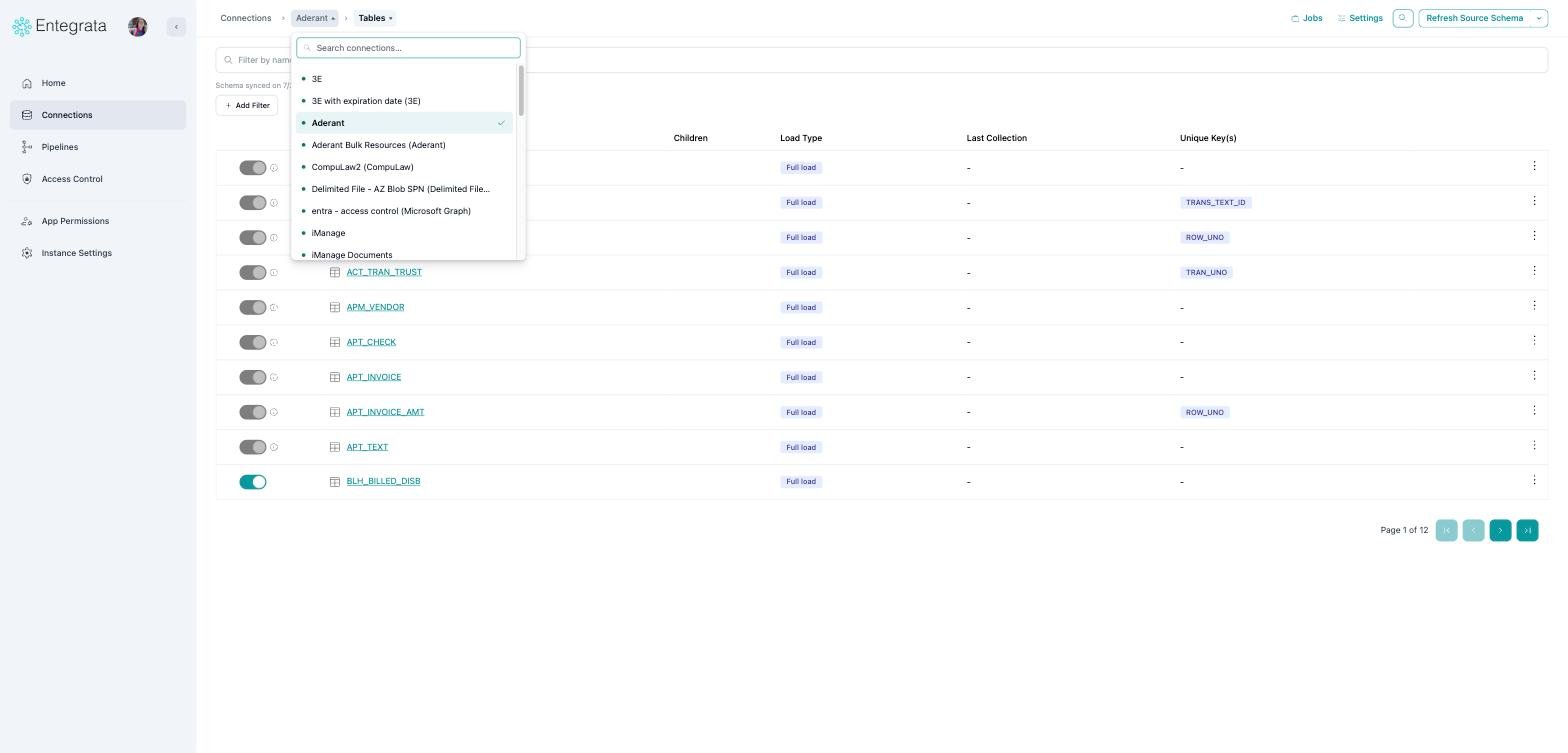This screenshot has height=753, width=1568.
Task: Open Instance Settings in the sidebar
Action: coord(98,253)
